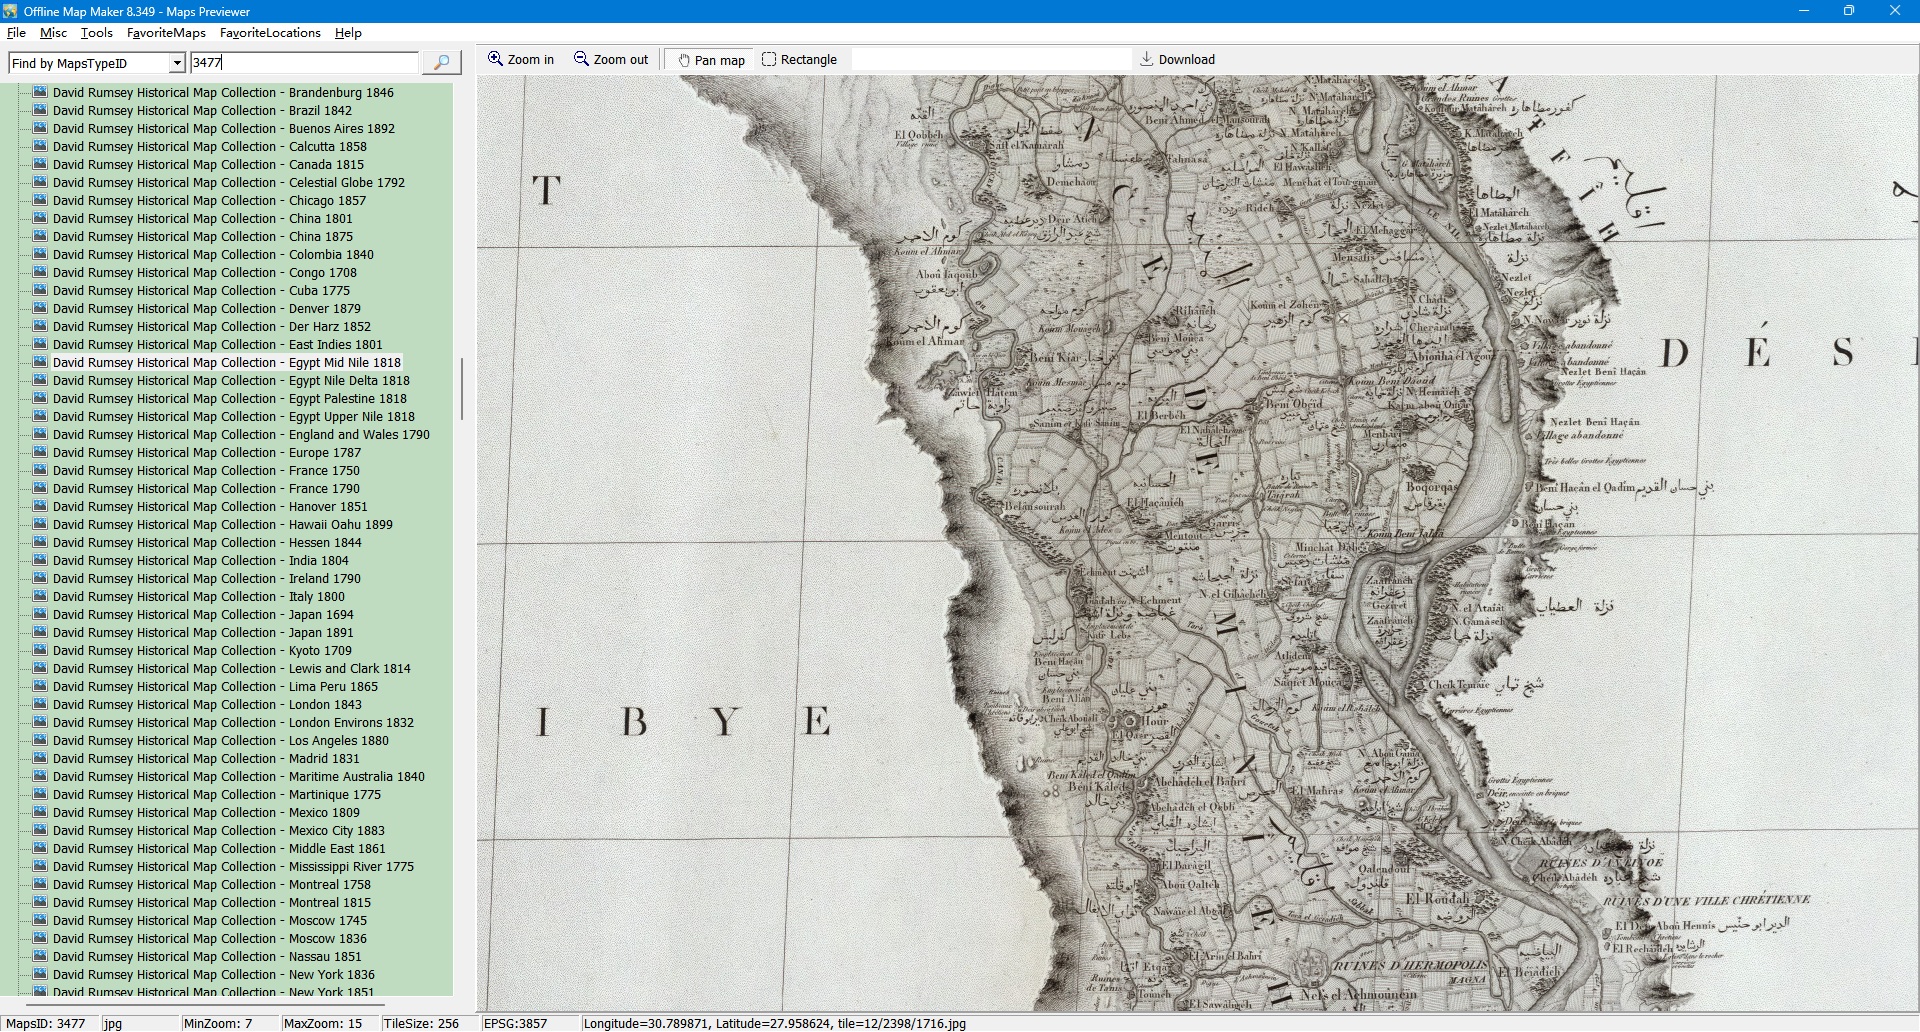Image resolution: width=1920 pixels, height=1032 pixels.
Task: Select Lewis and Clark 1814 map
Action: pyautogui.click(x=231, y=669)
